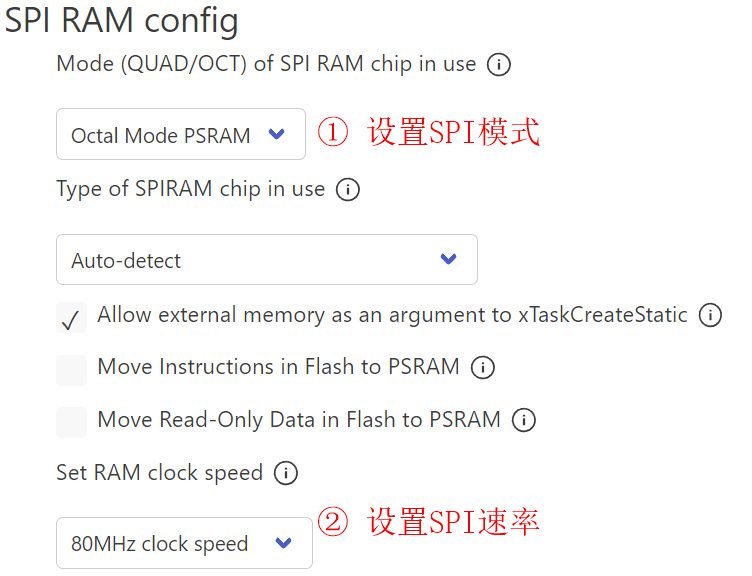The image size is (752, 576).
Task: Enable Move Instructions in Flash to PSRAM checkbox
Action: pos(71,369)
